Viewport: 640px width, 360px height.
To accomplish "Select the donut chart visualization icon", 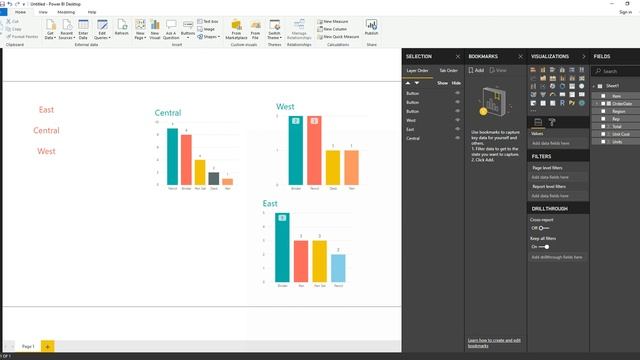I will point(562,86).
